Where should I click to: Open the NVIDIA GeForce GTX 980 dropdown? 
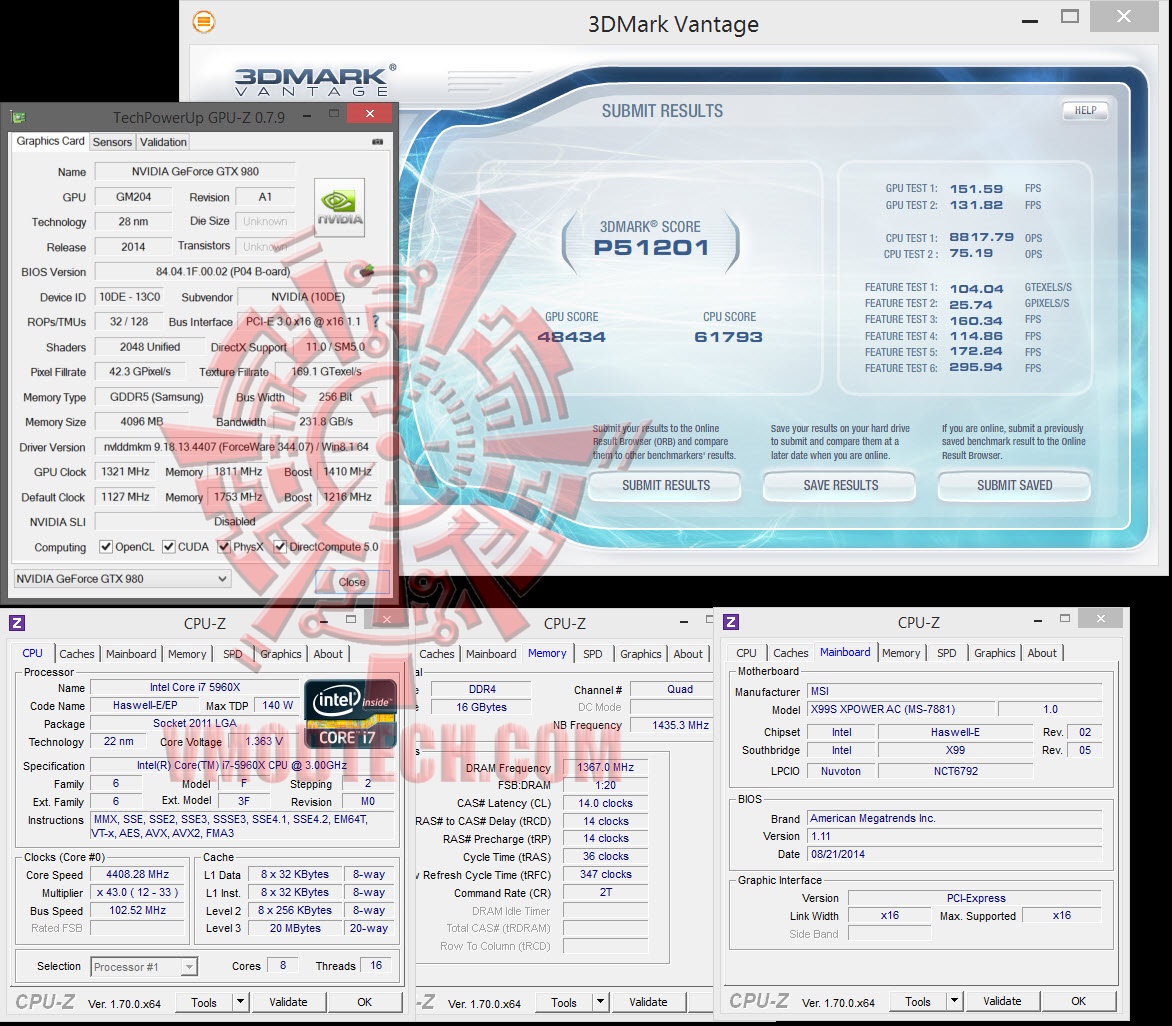122,578
